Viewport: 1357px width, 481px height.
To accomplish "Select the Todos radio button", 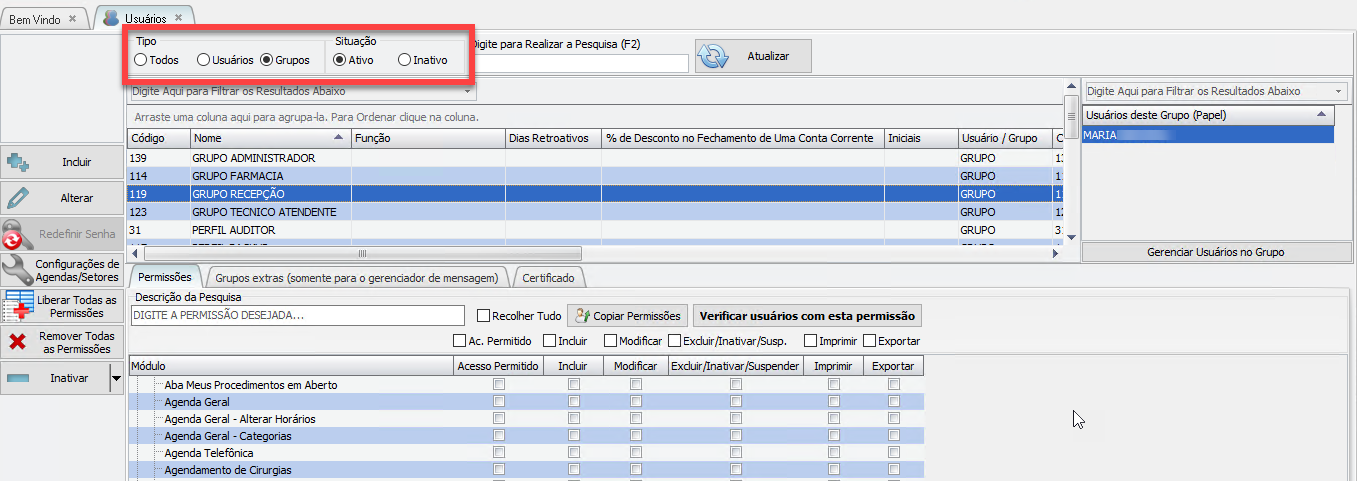I will (x=141, y=60).
